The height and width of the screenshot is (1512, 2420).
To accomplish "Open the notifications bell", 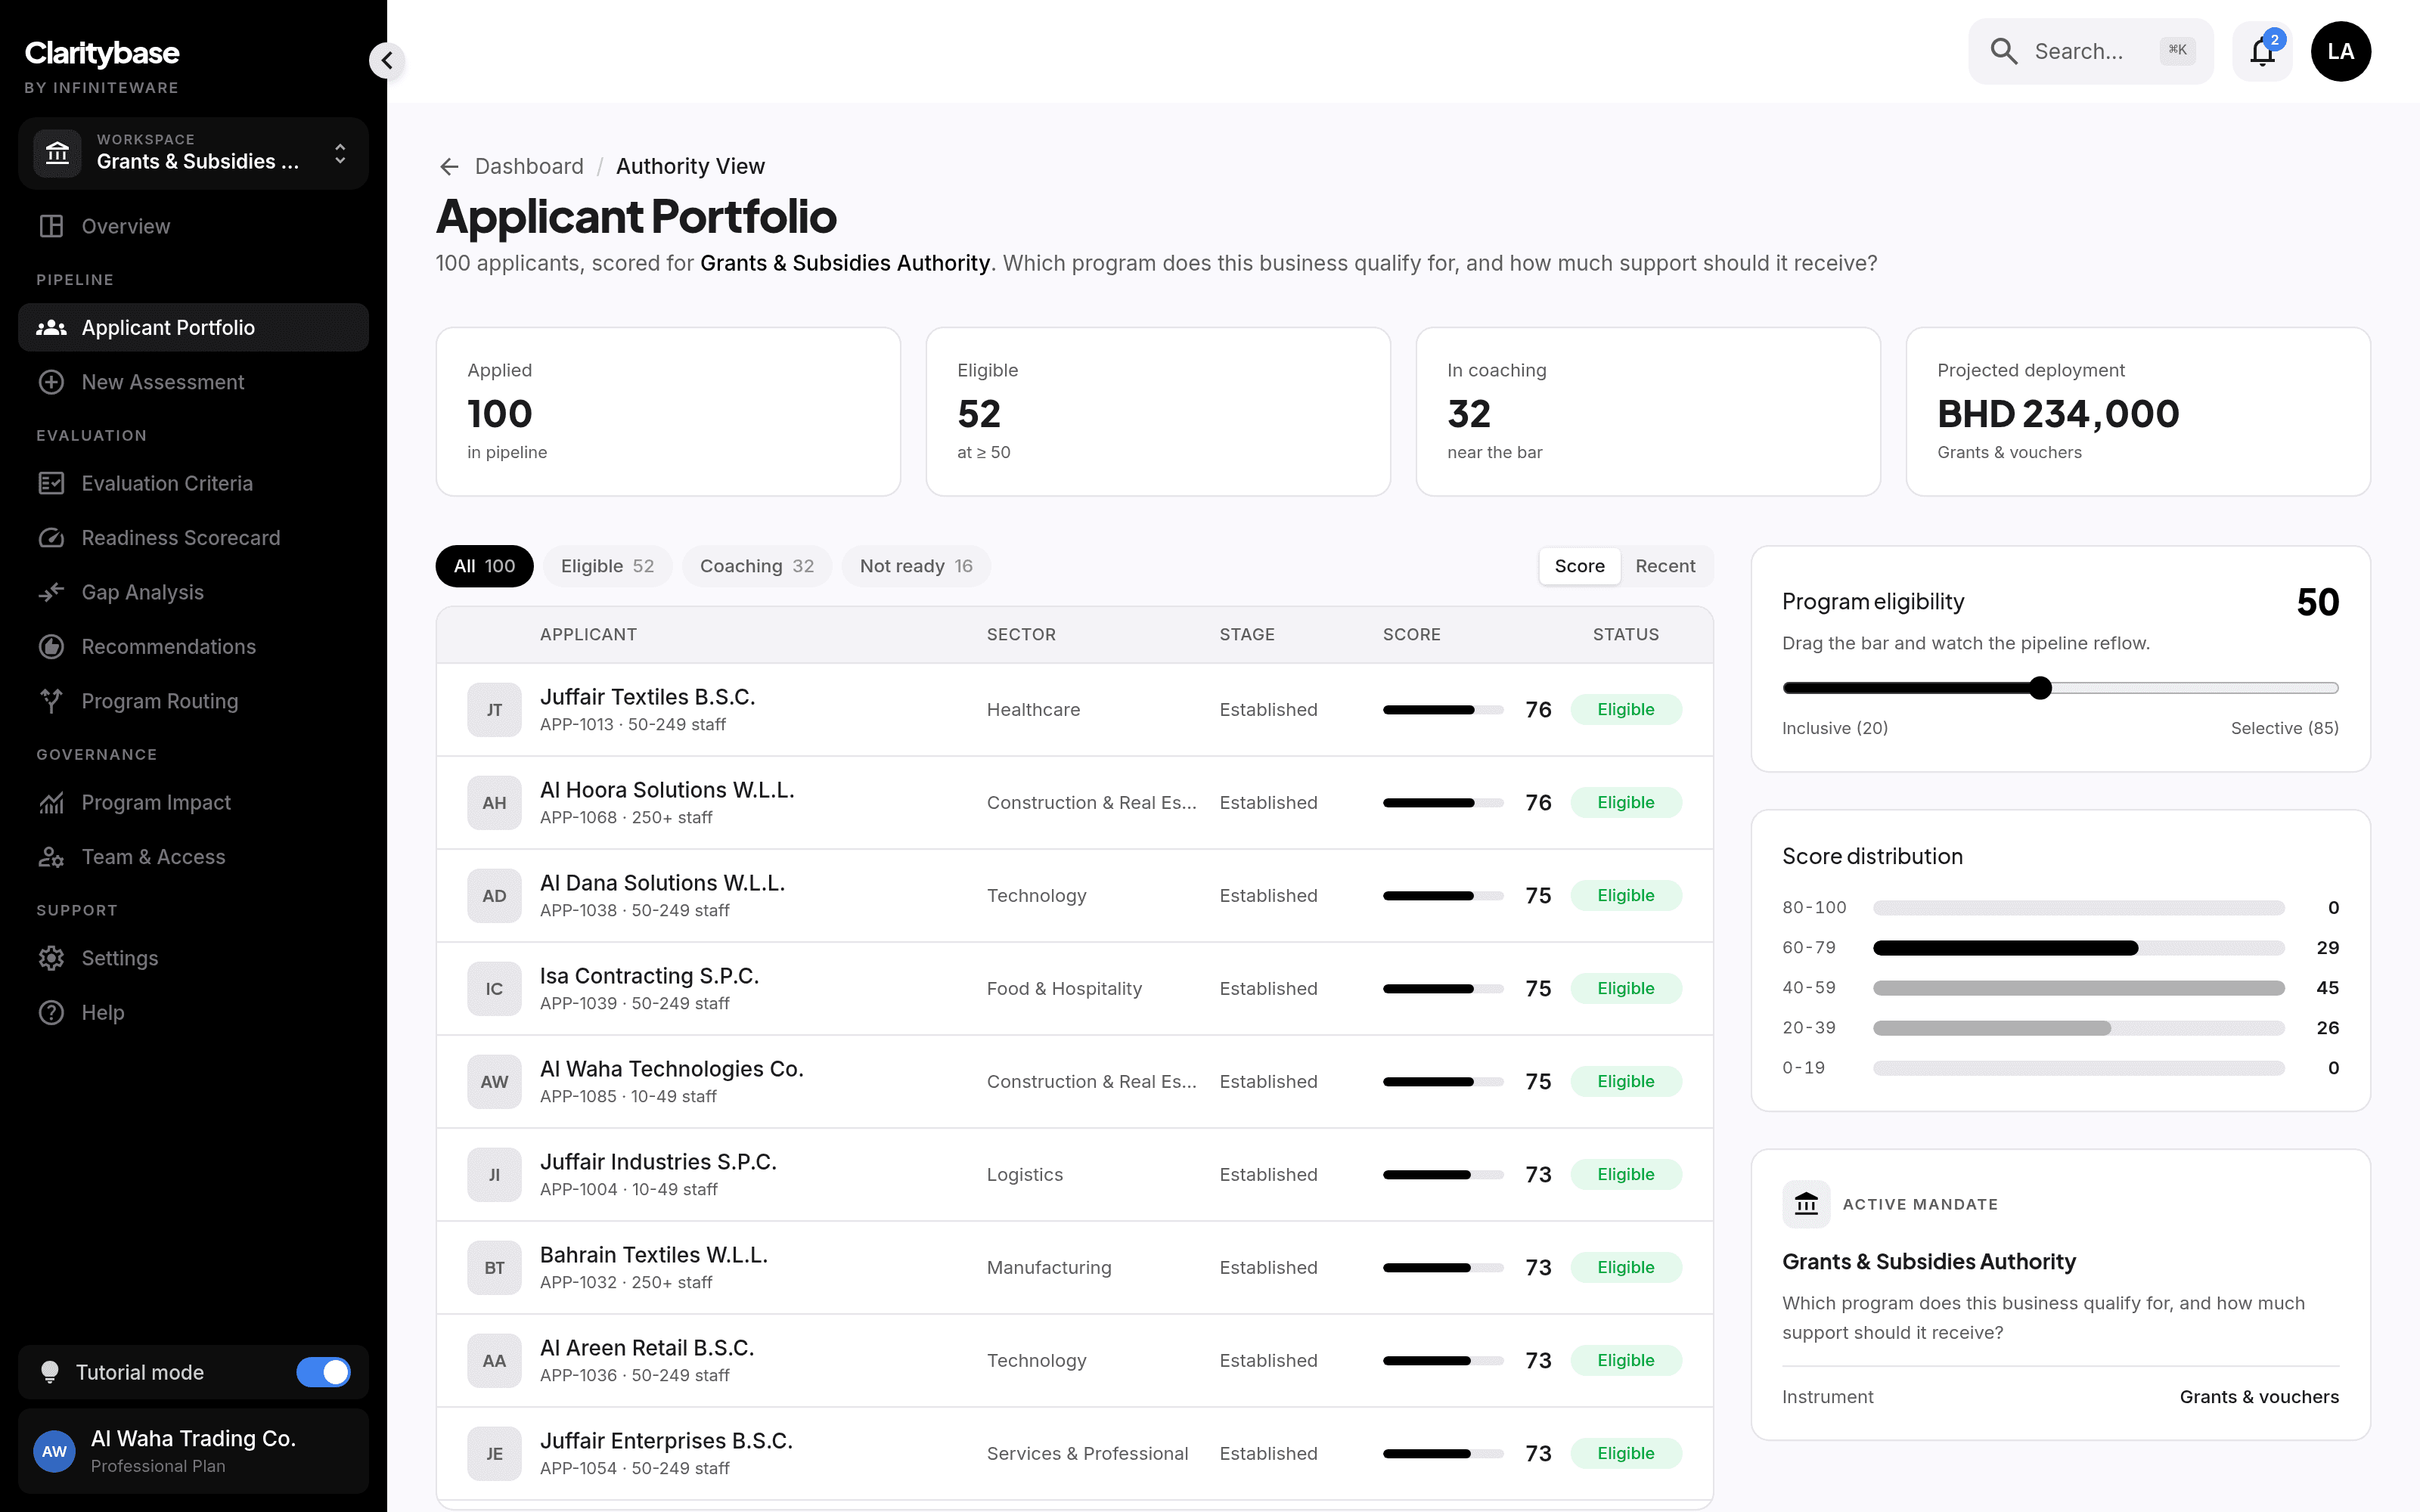I will tap(2262, 51).
